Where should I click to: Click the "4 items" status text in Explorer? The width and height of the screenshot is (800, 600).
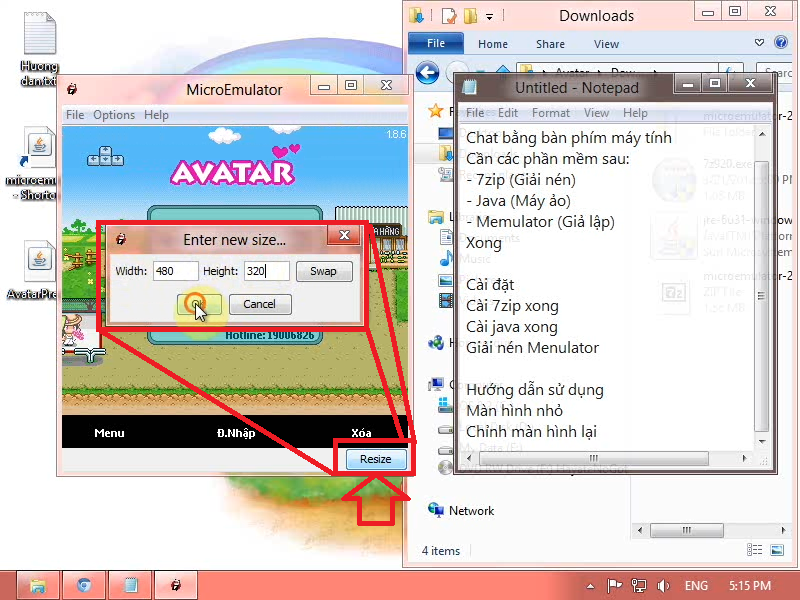click(441, 551)
